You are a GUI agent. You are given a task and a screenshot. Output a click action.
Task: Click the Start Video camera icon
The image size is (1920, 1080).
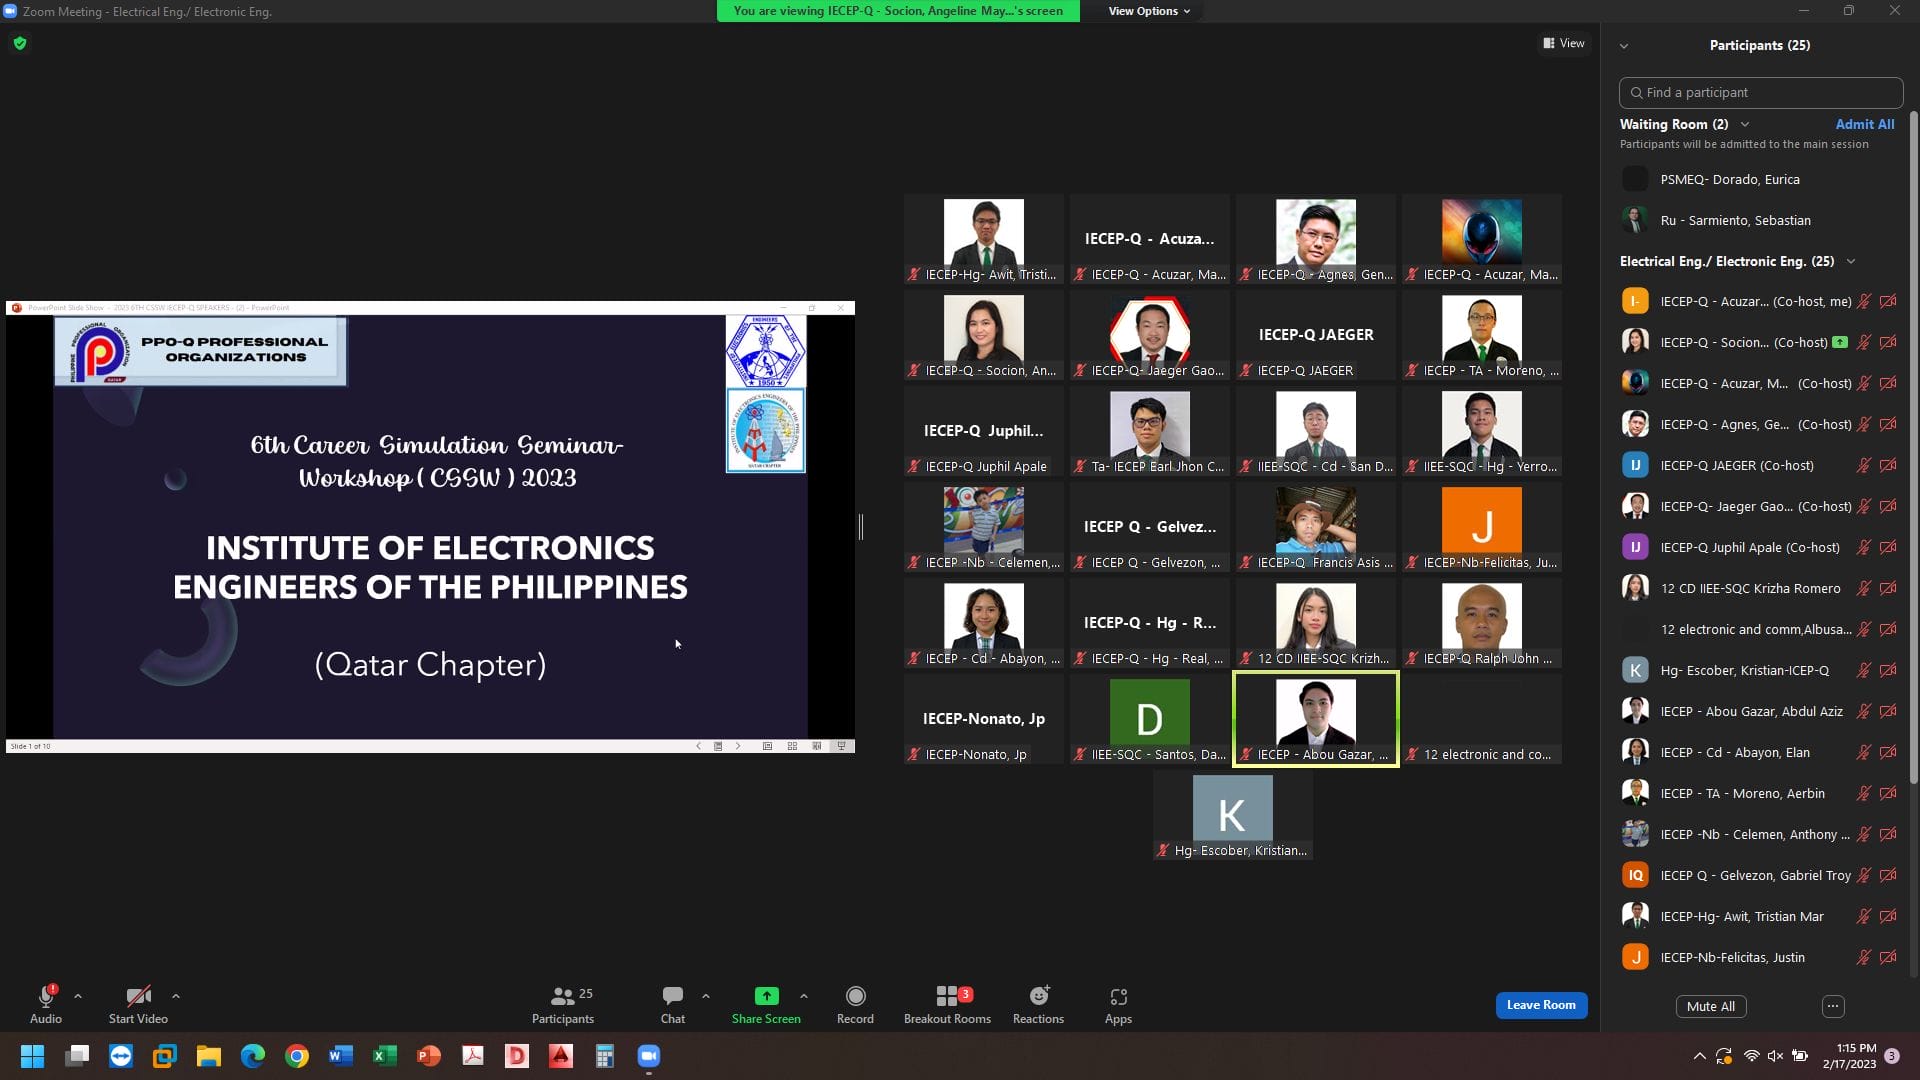[x=138, y=996]
